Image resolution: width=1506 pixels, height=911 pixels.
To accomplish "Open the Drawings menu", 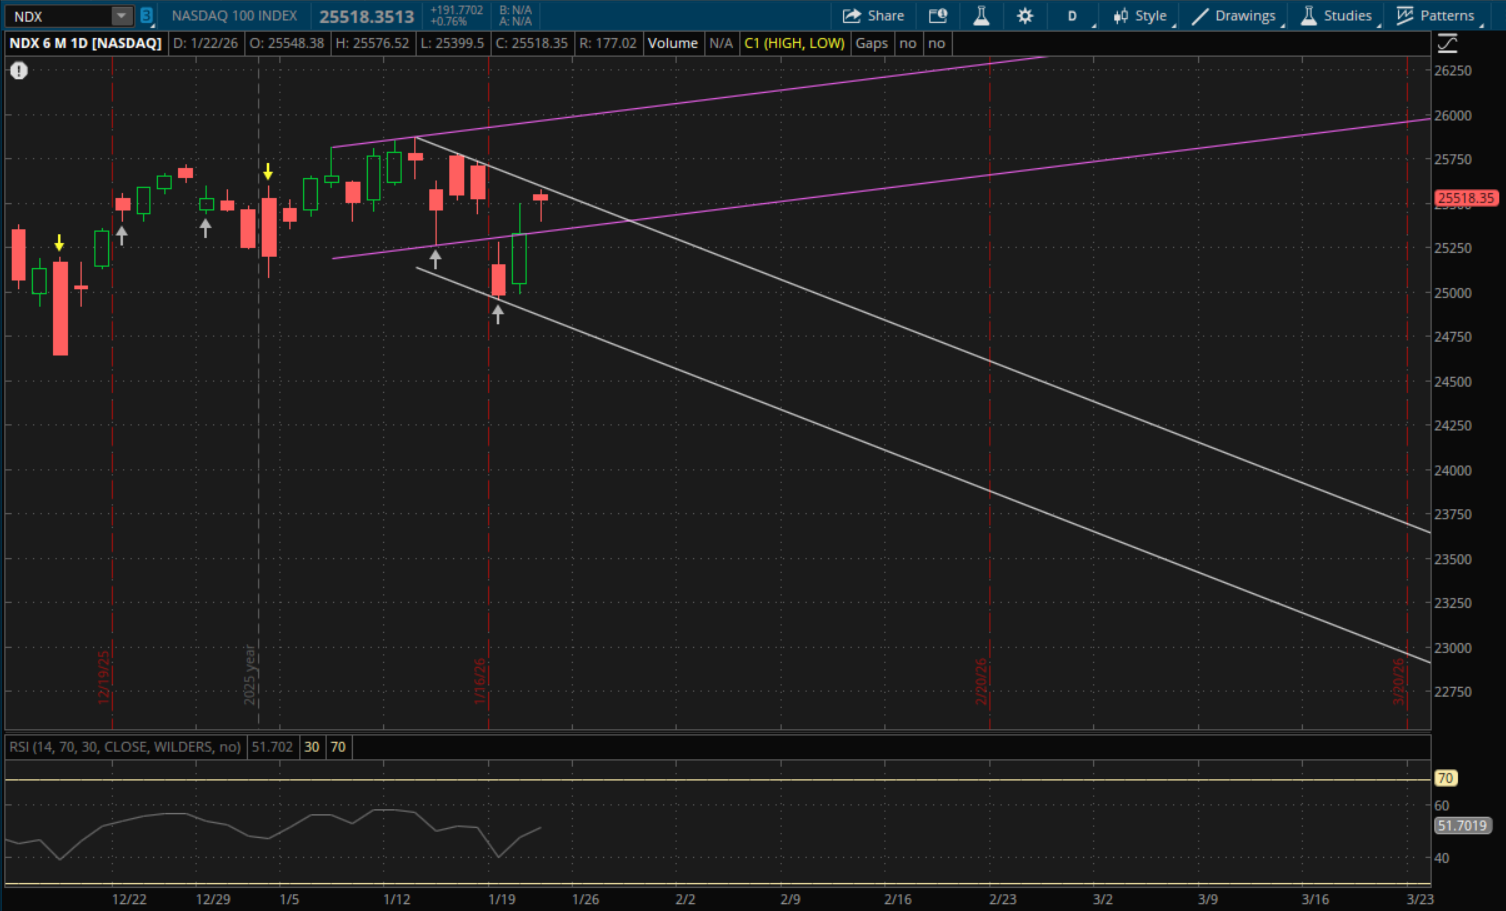I will [1233, 16].
